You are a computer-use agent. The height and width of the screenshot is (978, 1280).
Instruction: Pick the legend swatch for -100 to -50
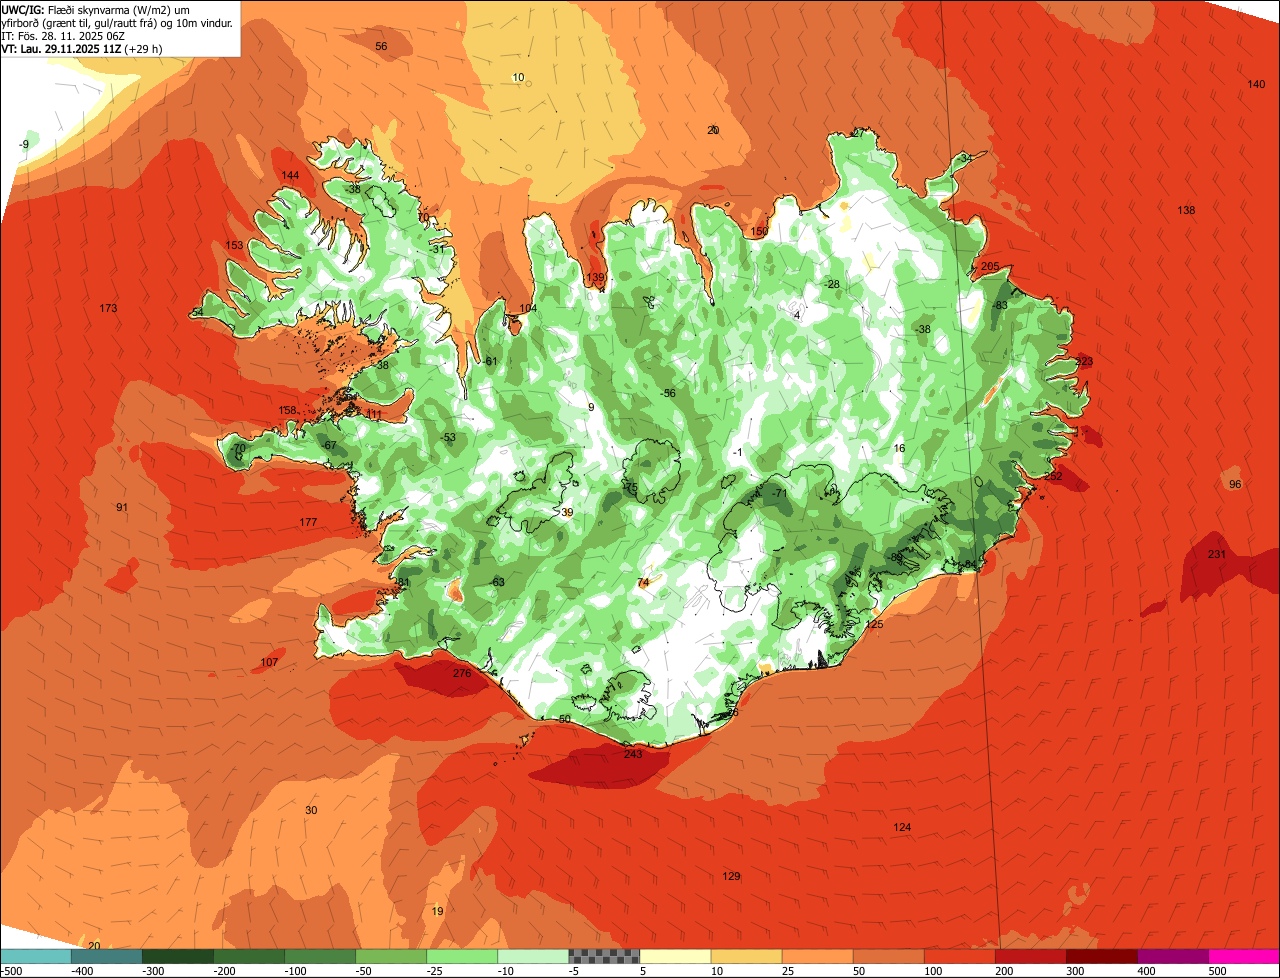click(319, 956)
